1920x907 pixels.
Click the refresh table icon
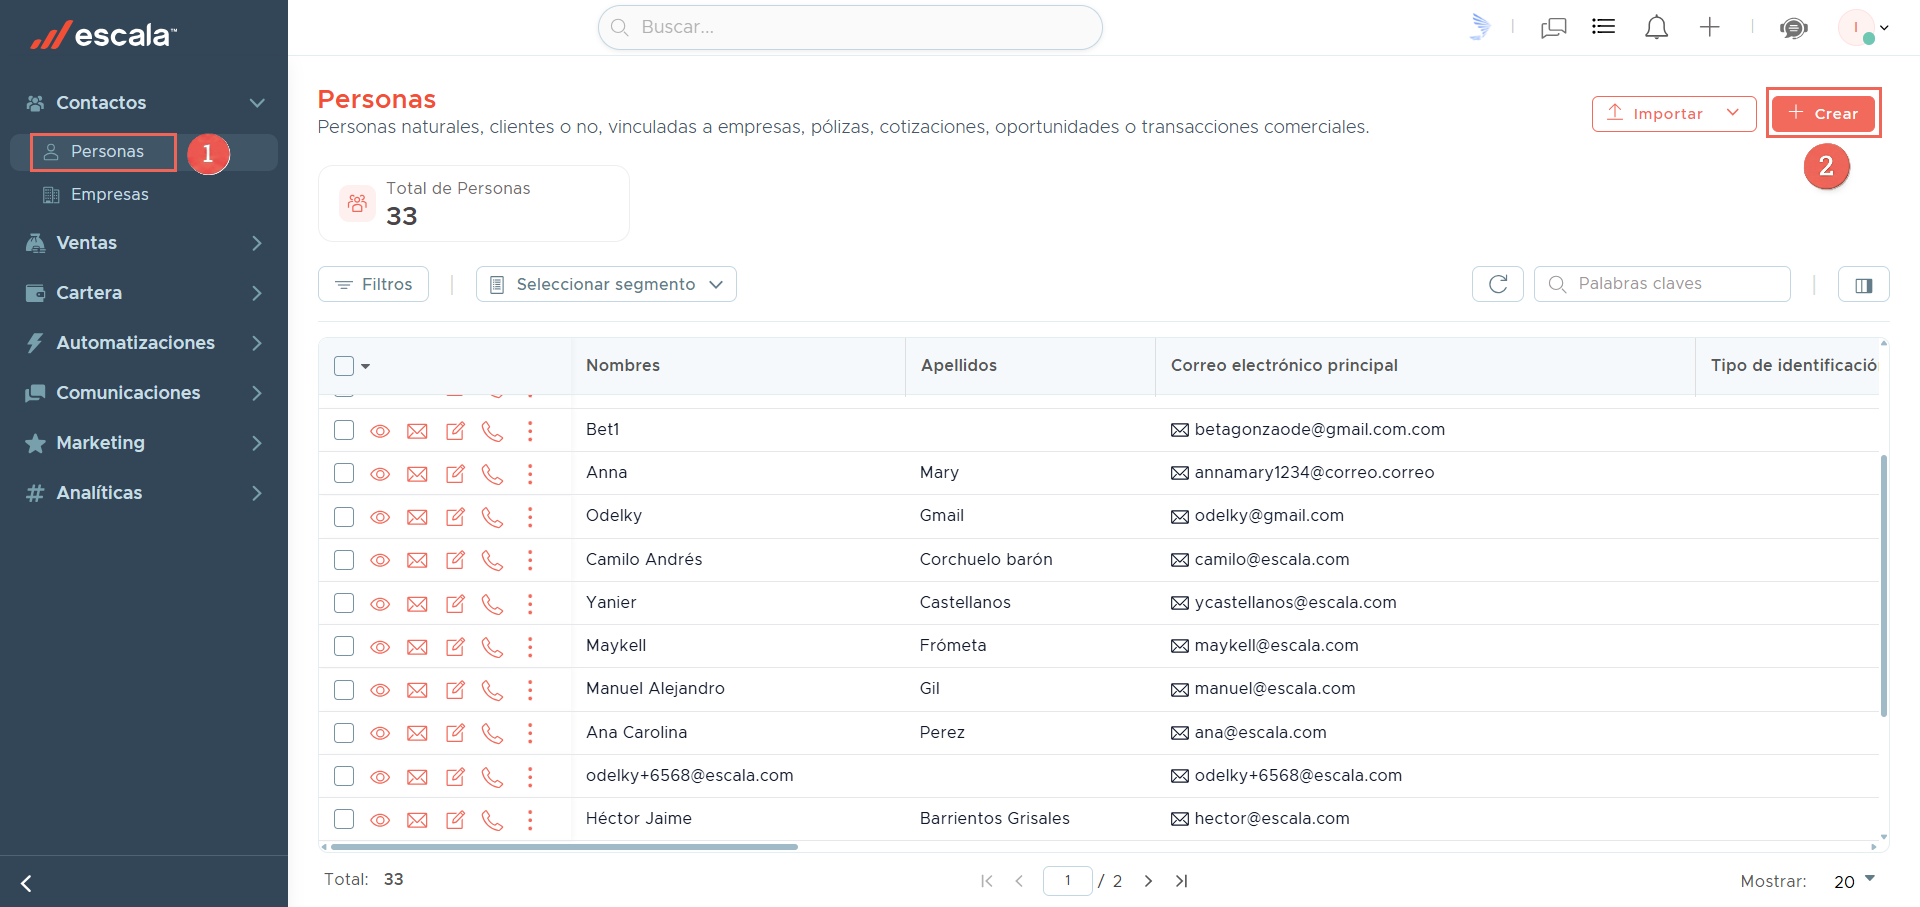coord(1497,284)
